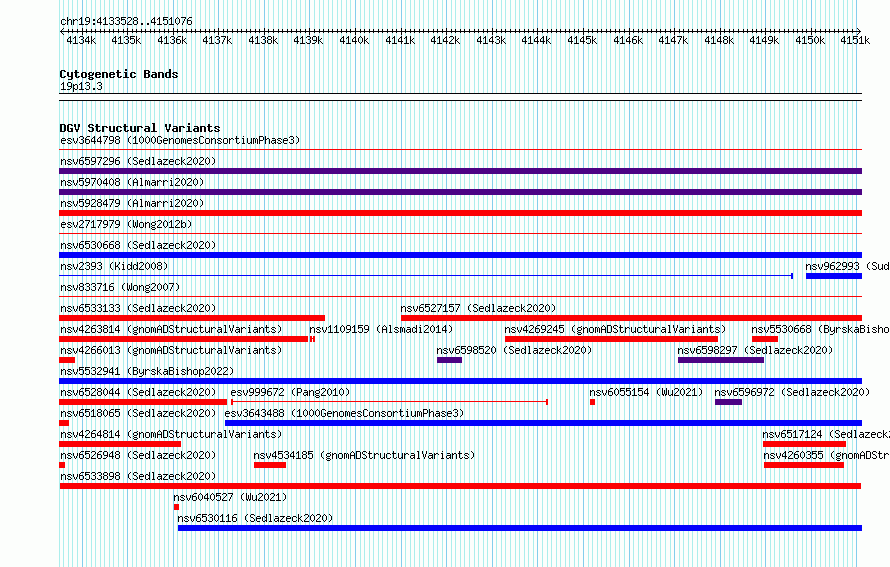
Task: Select the esv3643488 blue variant bar
Action: [x=543, y=423]
